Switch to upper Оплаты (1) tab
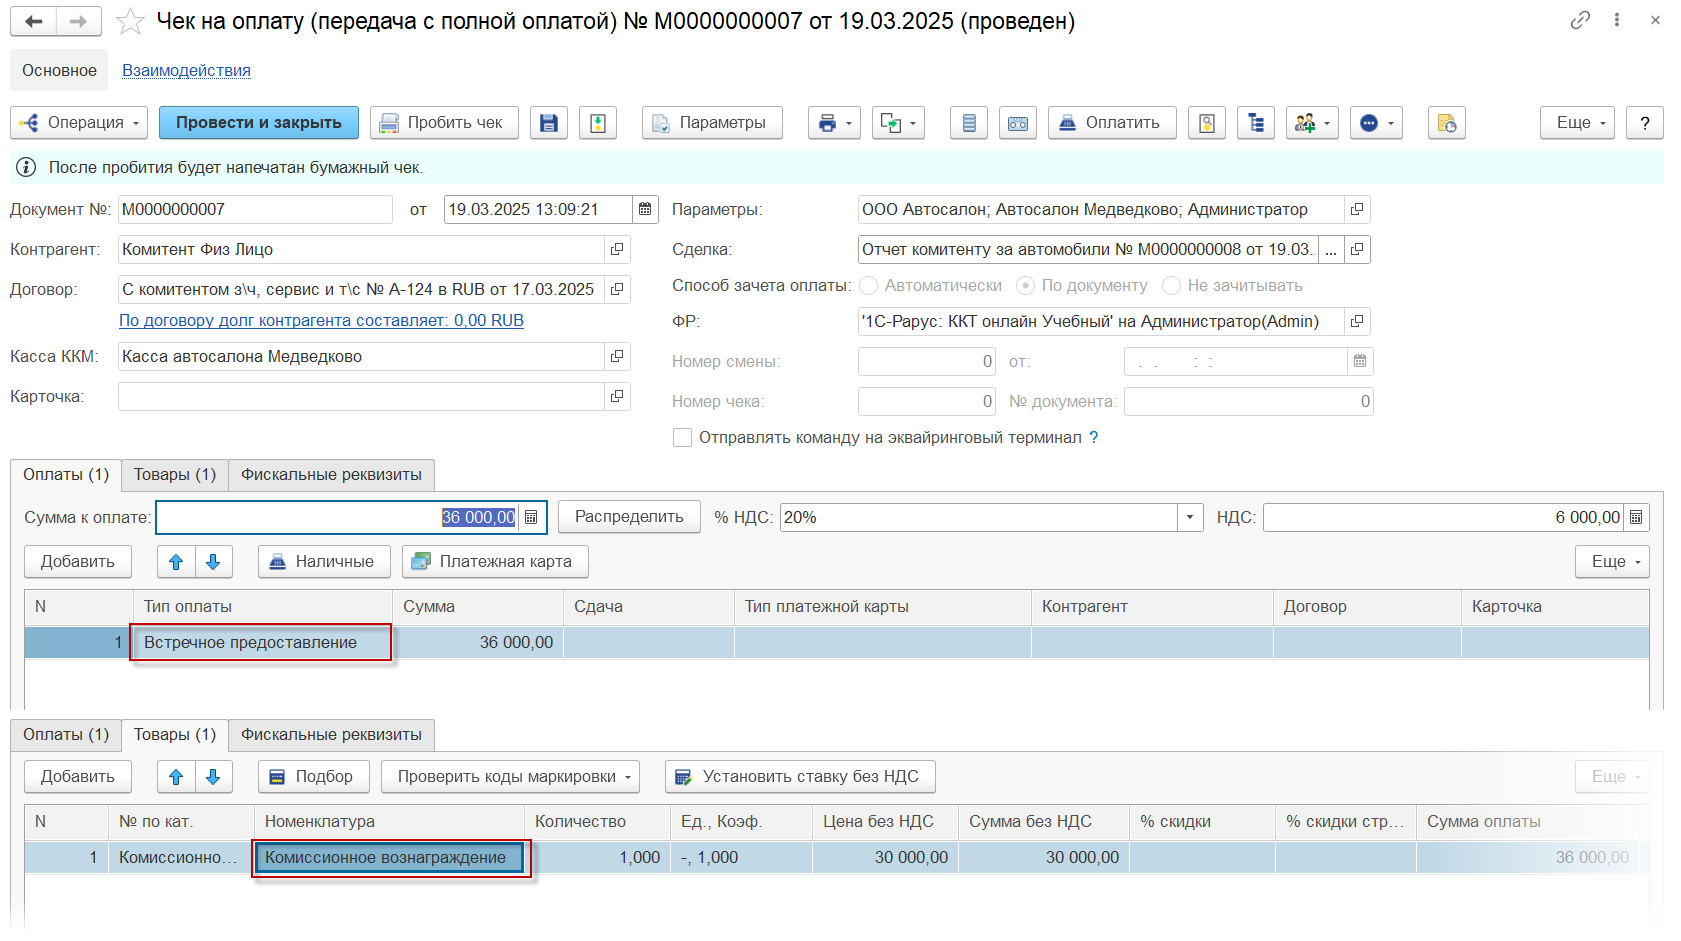 [x=66, y=475]
